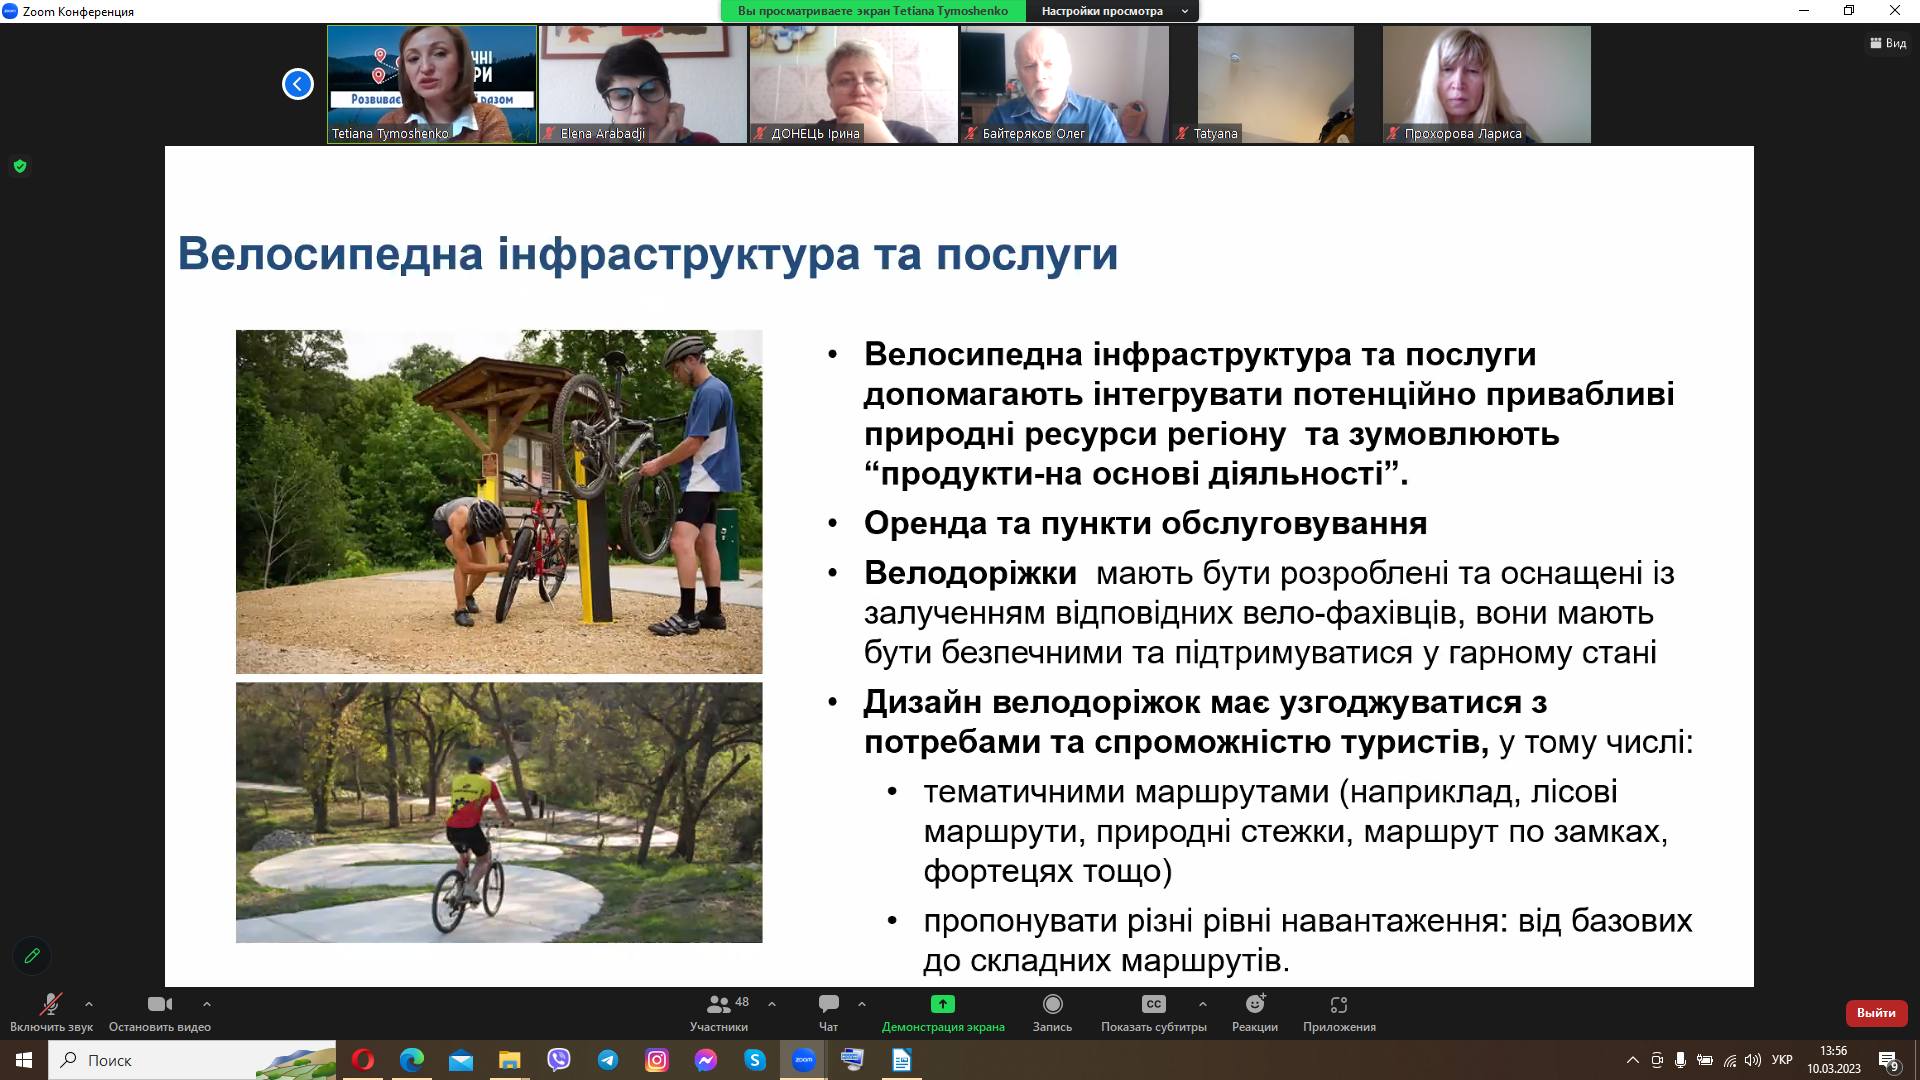Open the Telegram icon in the Windows taskbar
The height and width of the screenshot is (1080, 1920).
(x=608, y=1060)
